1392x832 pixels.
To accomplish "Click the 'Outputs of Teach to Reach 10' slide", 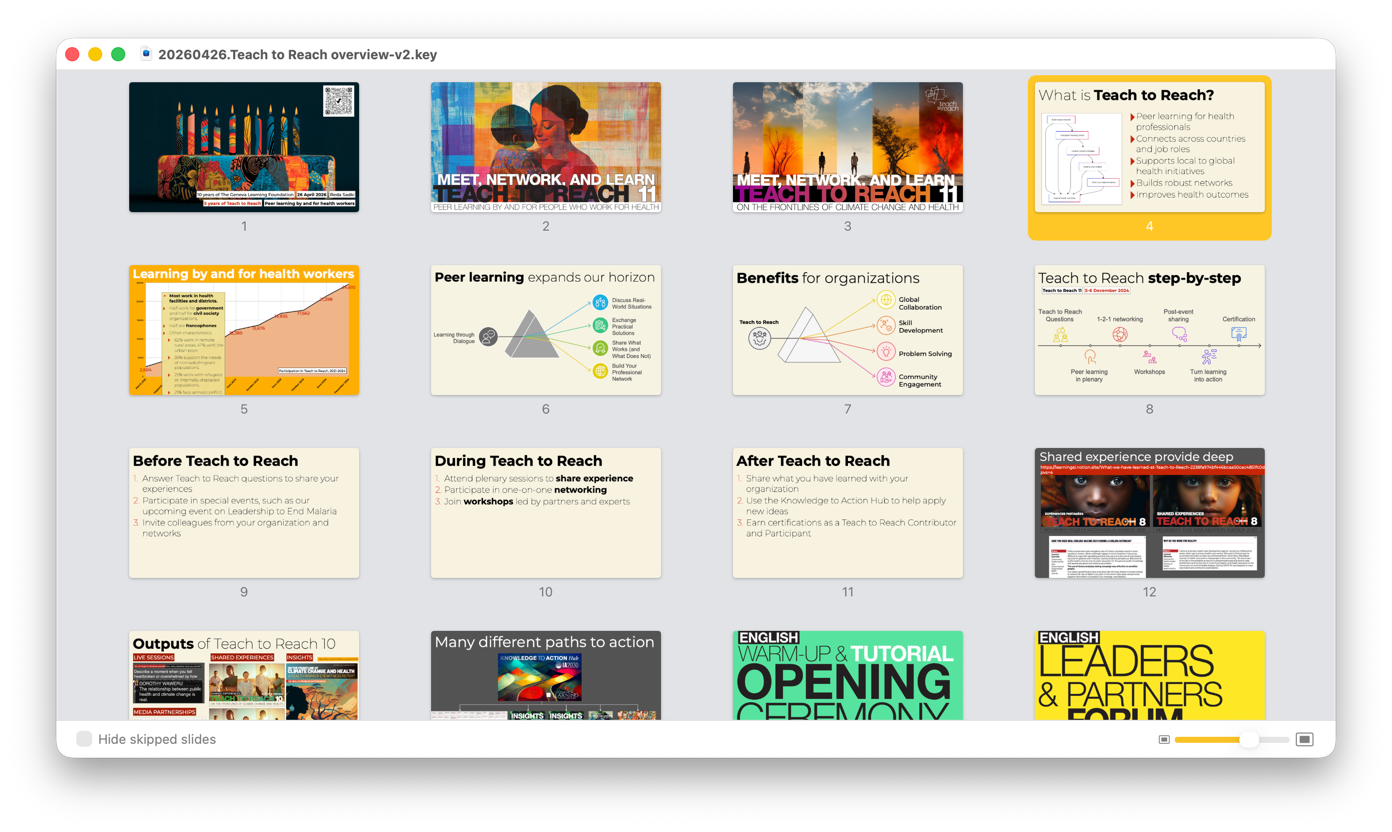I will pyautogui.click(x=244, y=676).
